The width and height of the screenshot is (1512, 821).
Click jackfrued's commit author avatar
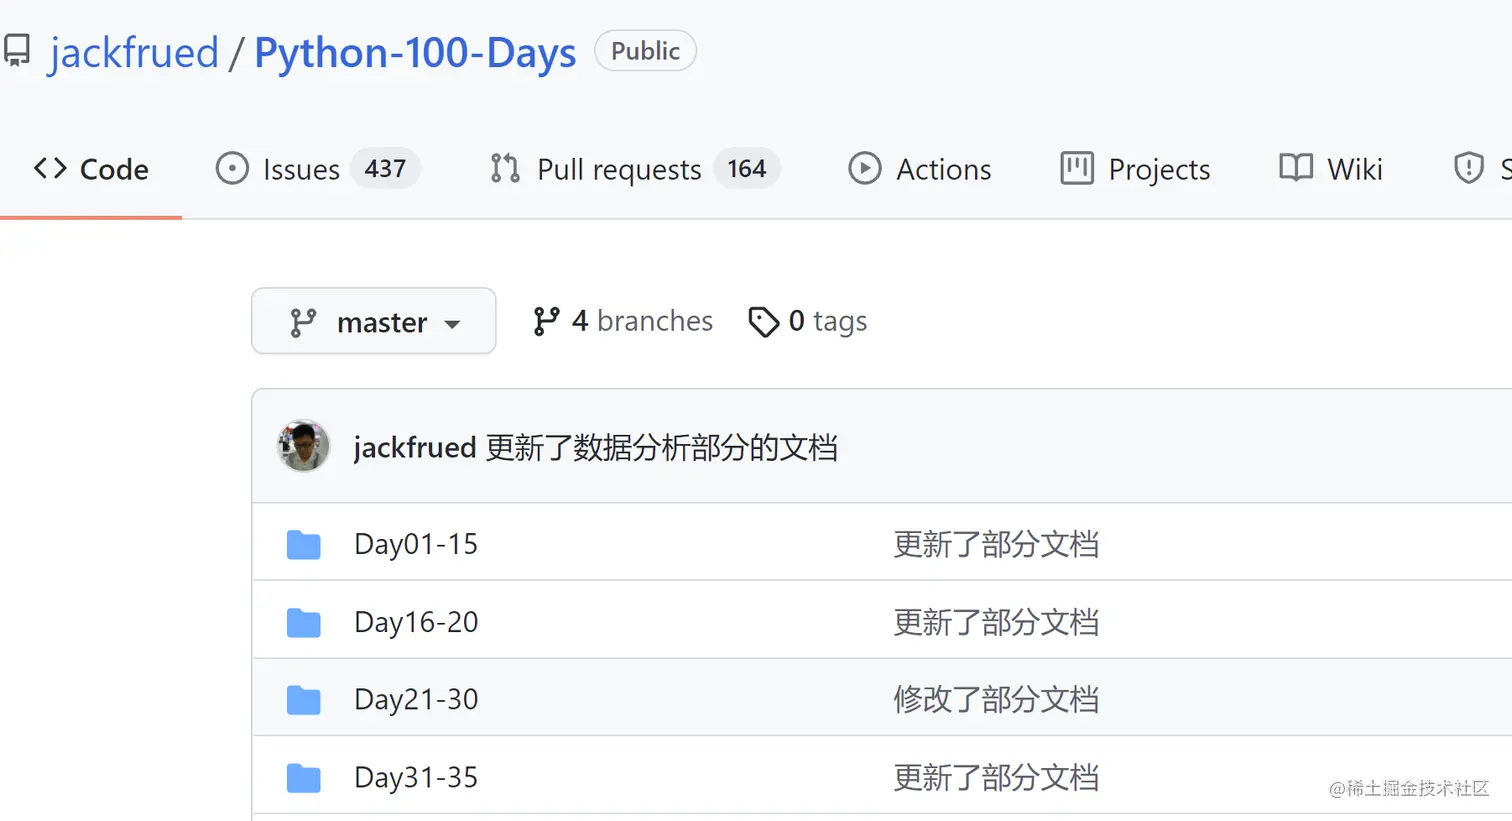pos(303,446)
